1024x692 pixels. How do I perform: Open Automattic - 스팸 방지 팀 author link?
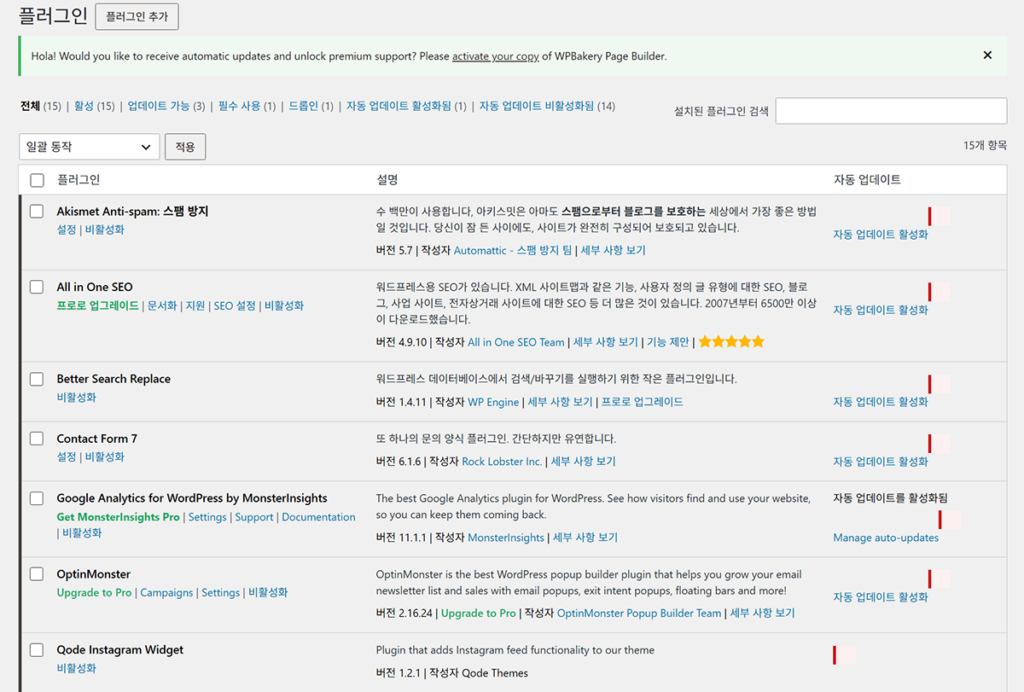(513, 251)
